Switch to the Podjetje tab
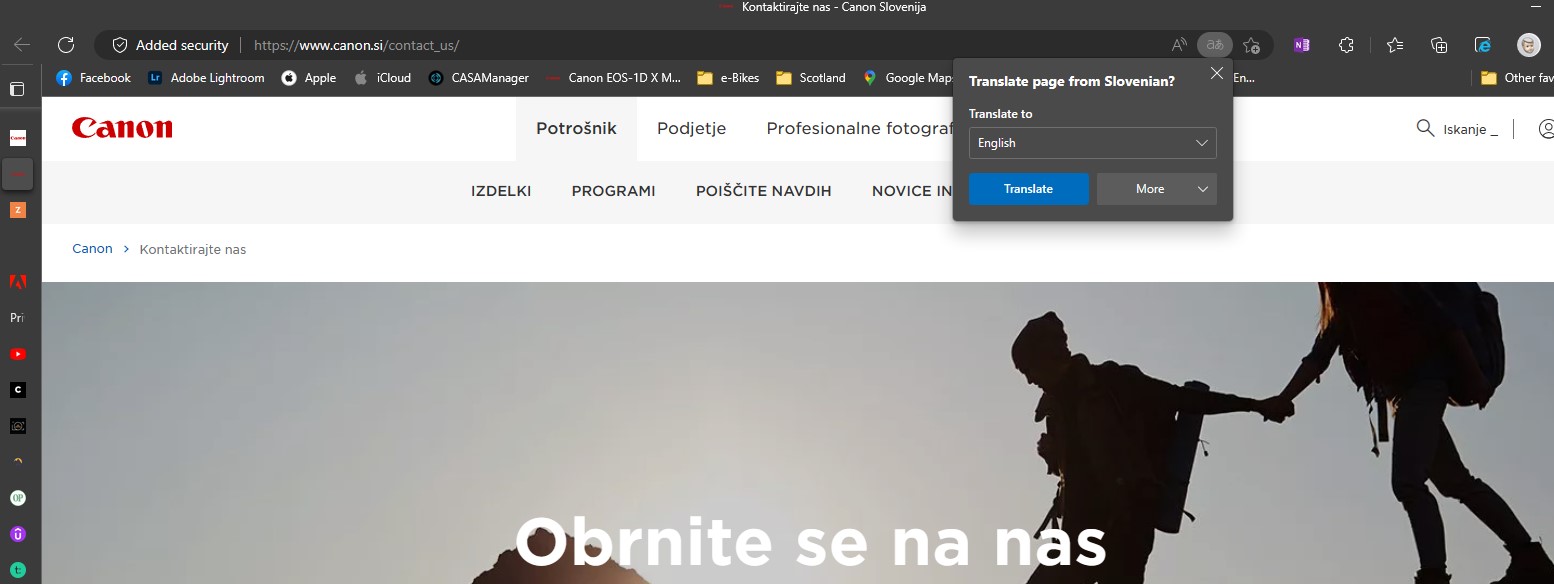 click(690, 128)
